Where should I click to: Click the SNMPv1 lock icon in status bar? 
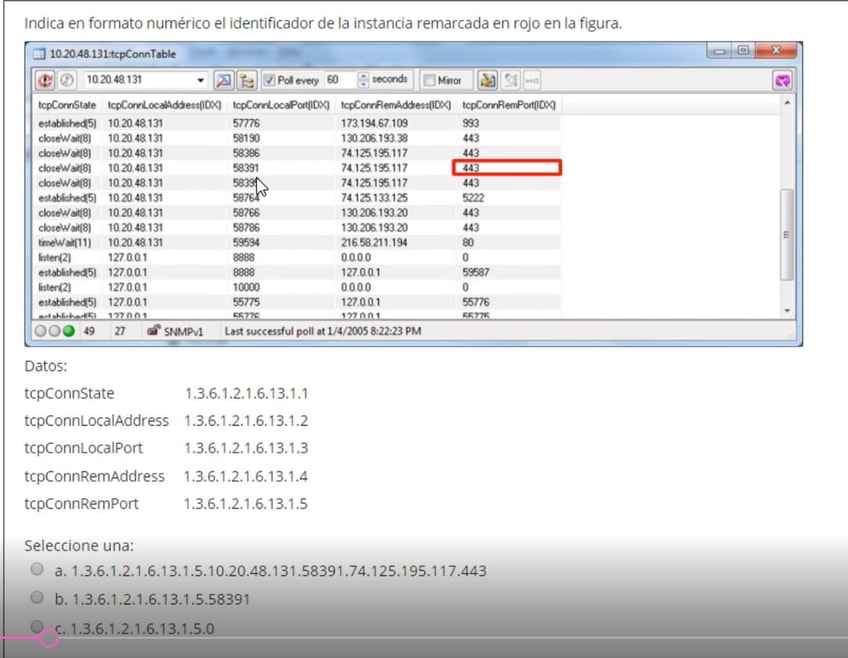(x=154, y=330)
